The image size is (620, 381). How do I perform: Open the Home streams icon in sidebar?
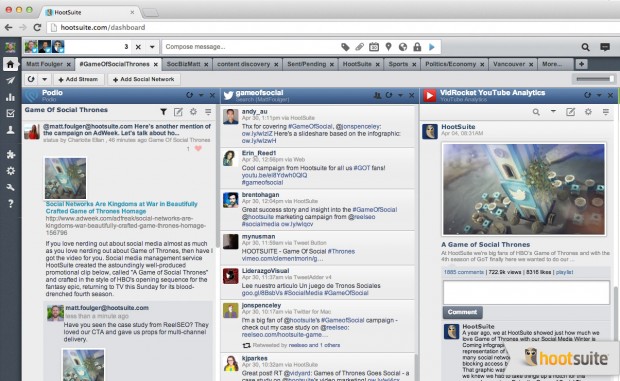tap(10, 64)
